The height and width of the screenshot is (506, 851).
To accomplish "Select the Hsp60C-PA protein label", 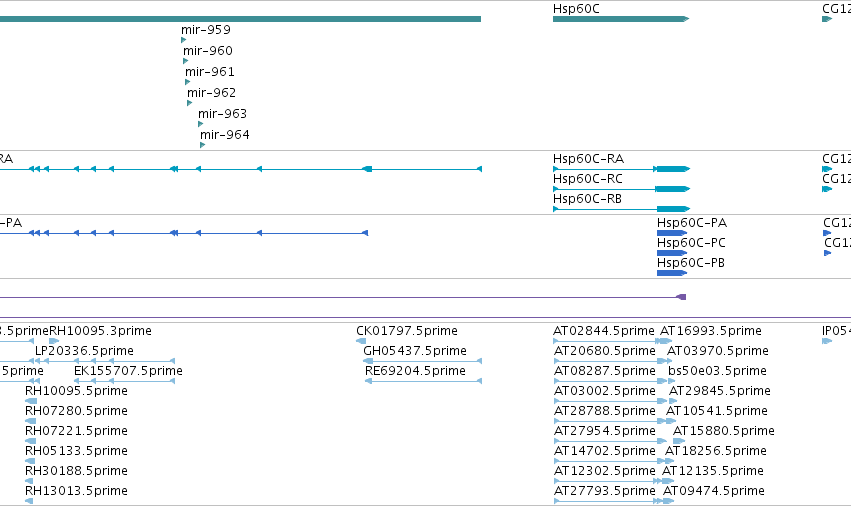I will 692,223.
